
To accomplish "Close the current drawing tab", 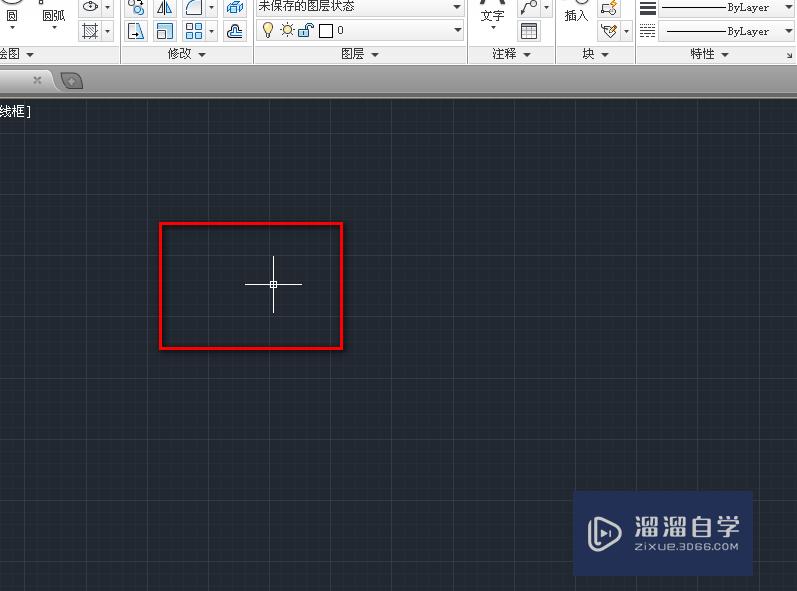I will coord(37,80).
